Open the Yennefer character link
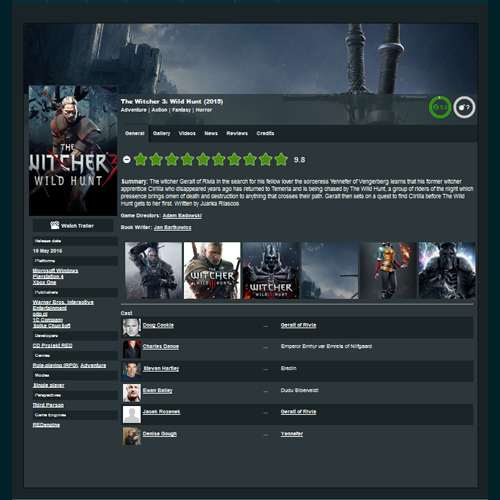Screen dimensions: 500x500 point(292,434)
